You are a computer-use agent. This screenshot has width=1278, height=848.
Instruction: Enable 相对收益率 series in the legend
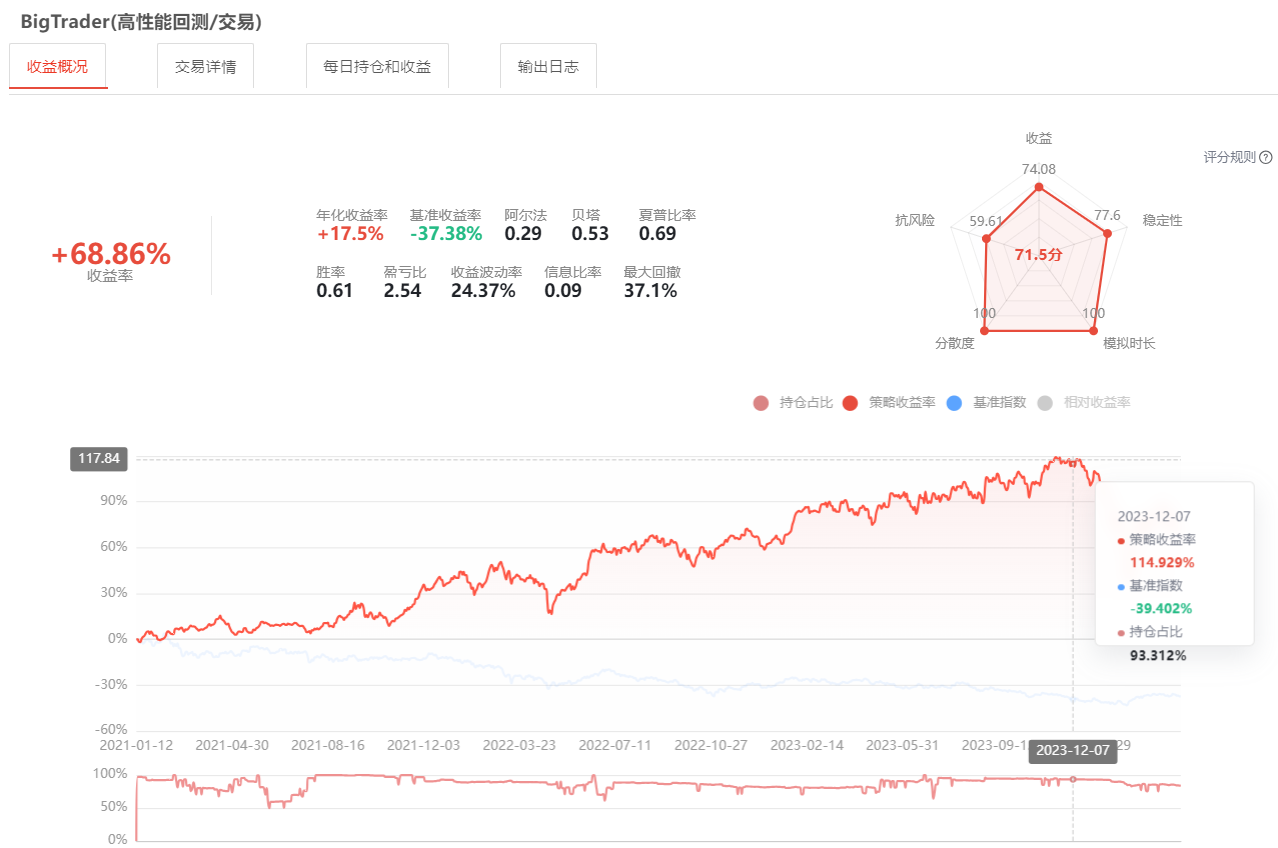1085,402
